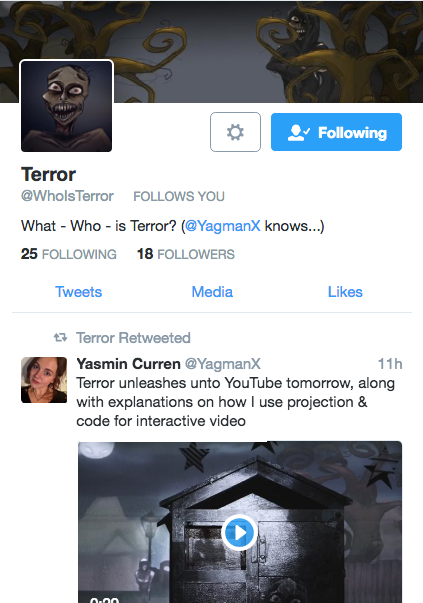This screenshot has width=423, height=603.
Task: Click the tweet text about YouTube
Action: tap(235, 402)
